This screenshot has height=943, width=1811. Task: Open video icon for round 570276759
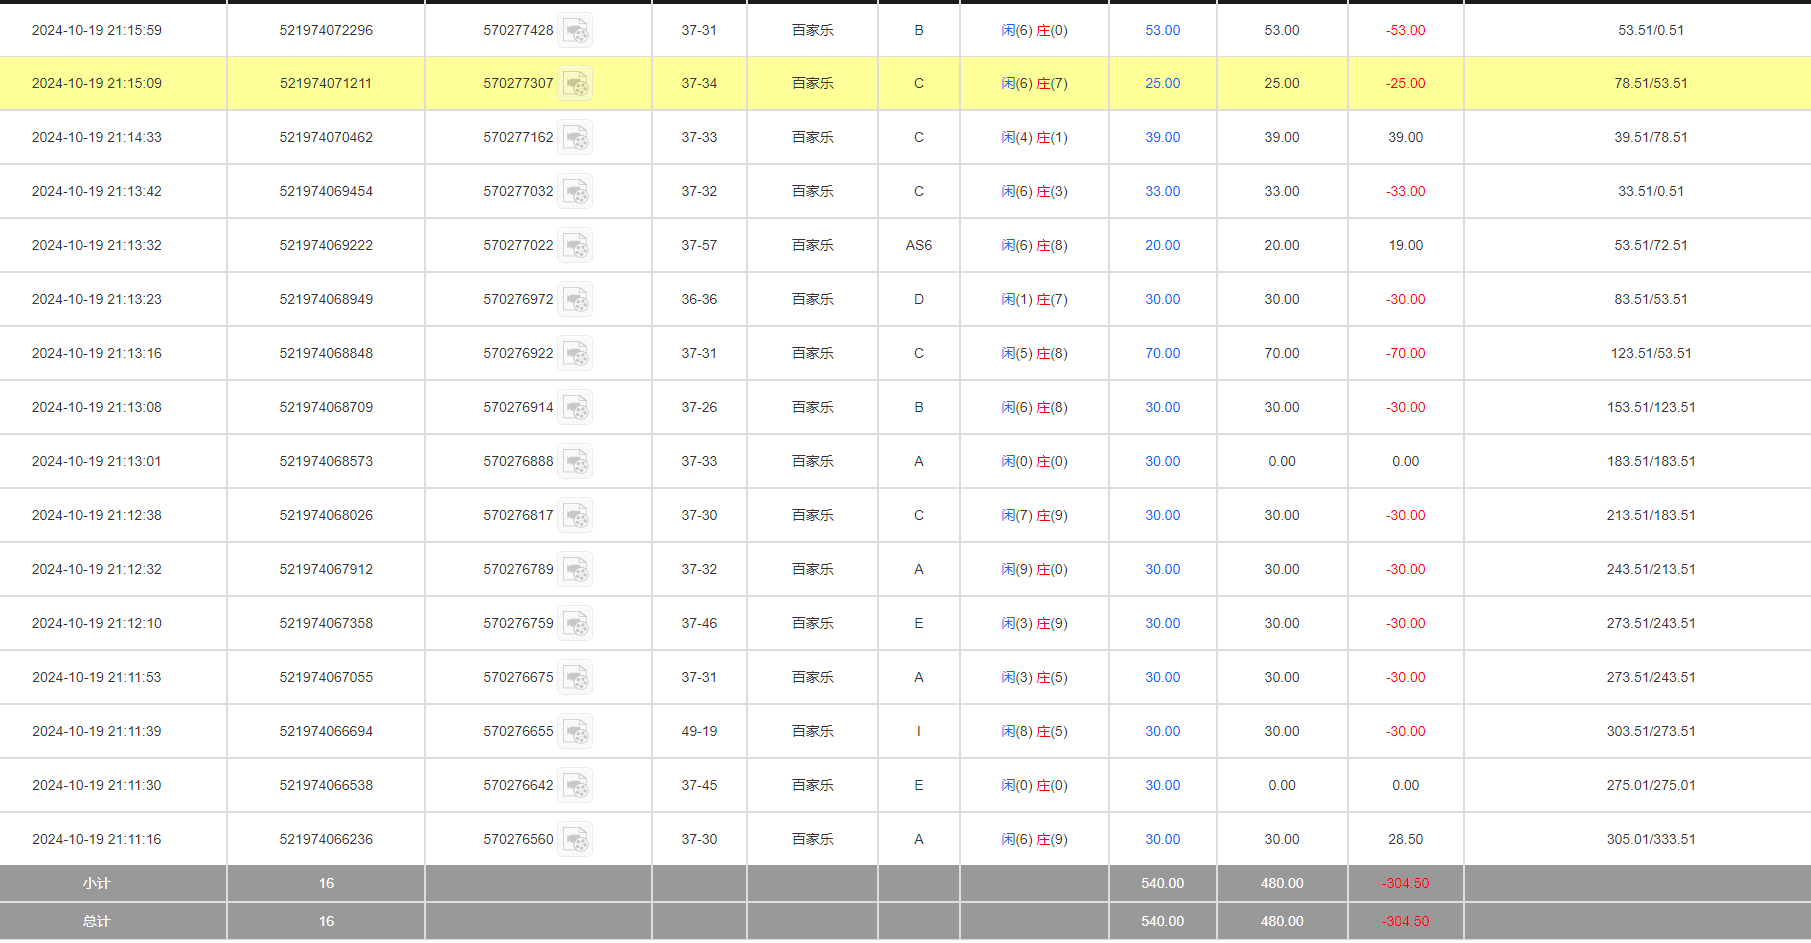(575, 624)
